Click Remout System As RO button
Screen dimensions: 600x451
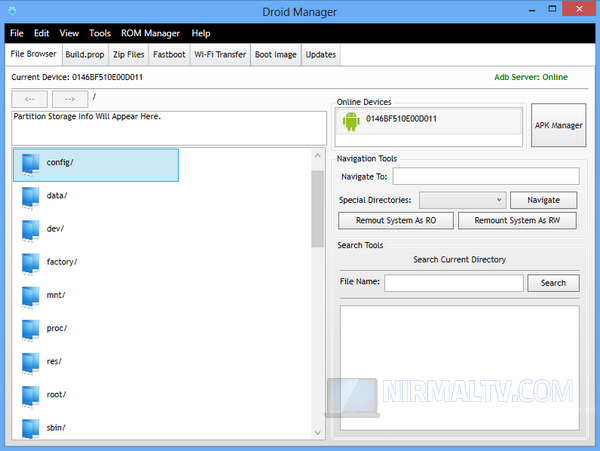click(x=396, y=220)
